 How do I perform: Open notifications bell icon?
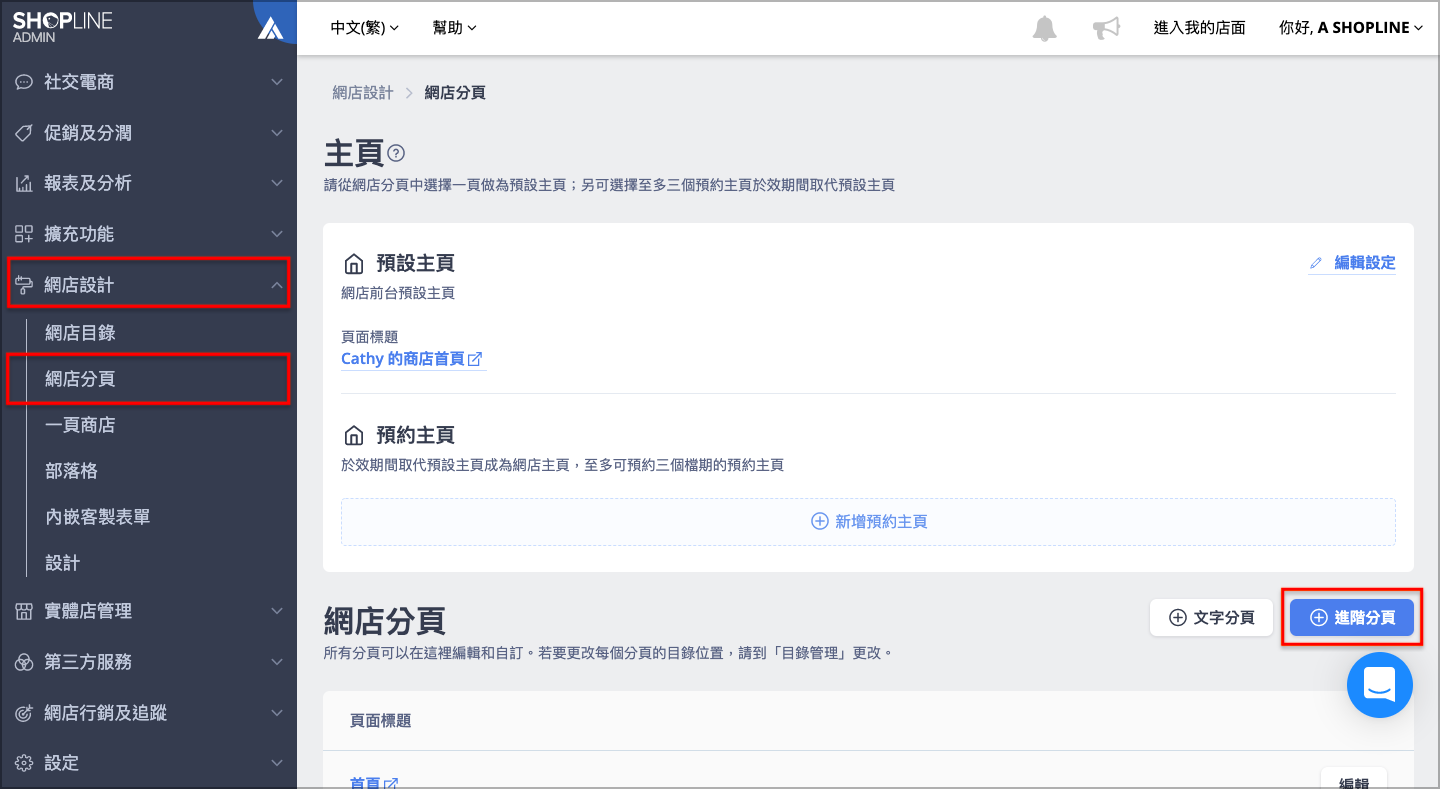pyautogui.click(x=1044, y=28)
